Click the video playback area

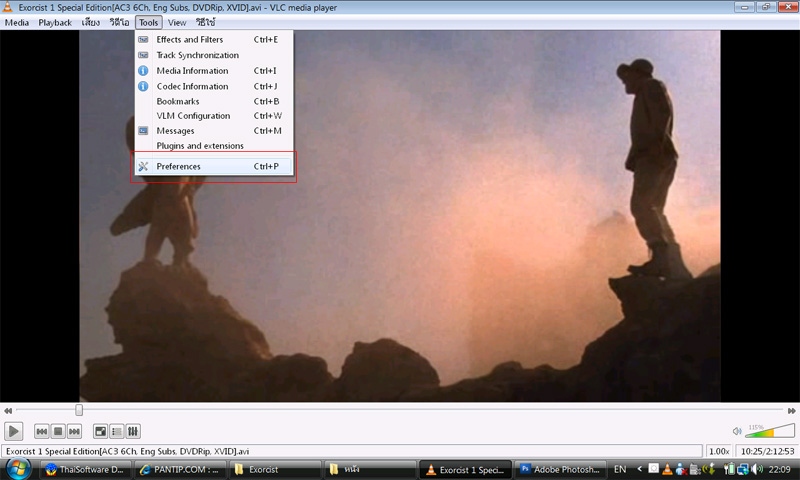399,216
